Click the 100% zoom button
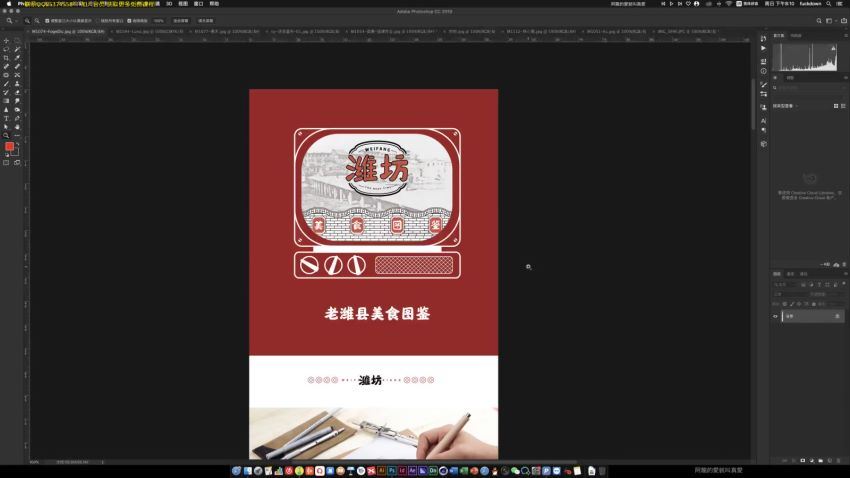 (x=158, y=21)
